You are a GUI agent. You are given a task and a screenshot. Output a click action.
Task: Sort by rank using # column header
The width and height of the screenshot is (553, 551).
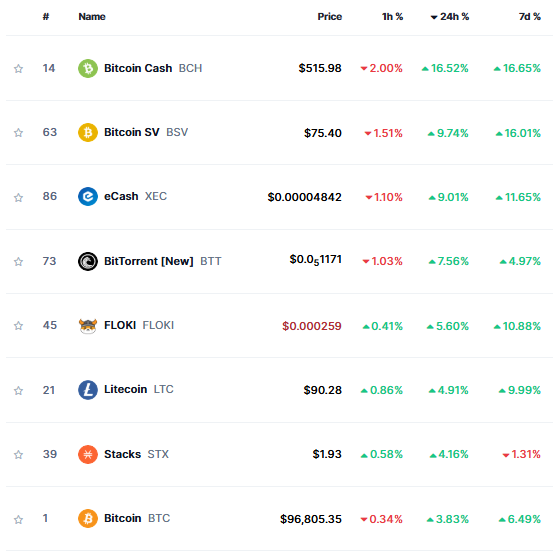pyautogui.click(x=46, y=17)
